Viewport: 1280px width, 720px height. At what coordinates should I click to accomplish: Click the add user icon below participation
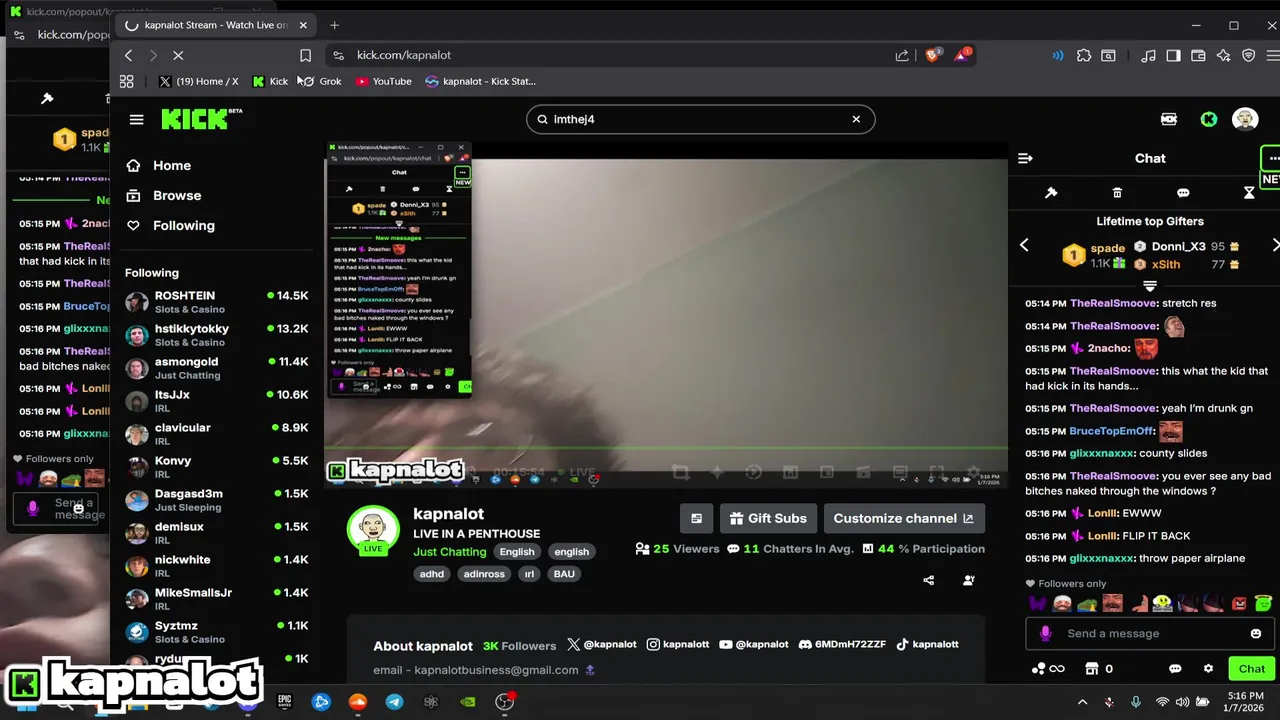coord(969,580)
